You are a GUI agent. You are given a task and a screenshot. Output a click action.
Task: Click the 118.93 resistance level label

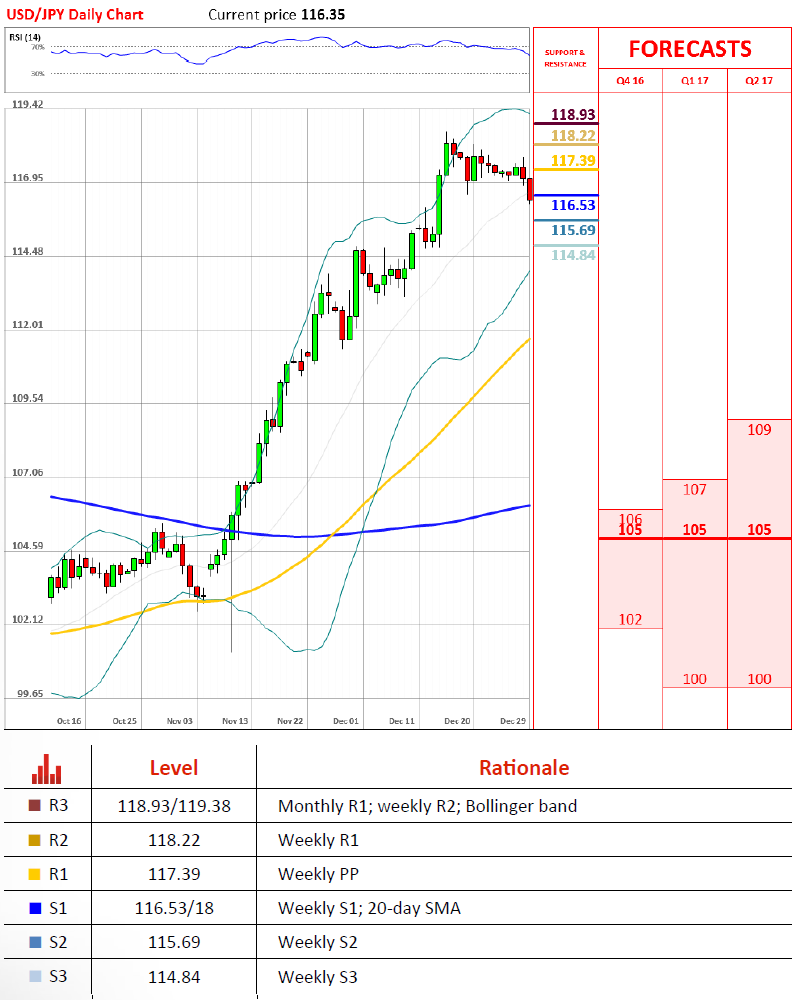point(573,115)
